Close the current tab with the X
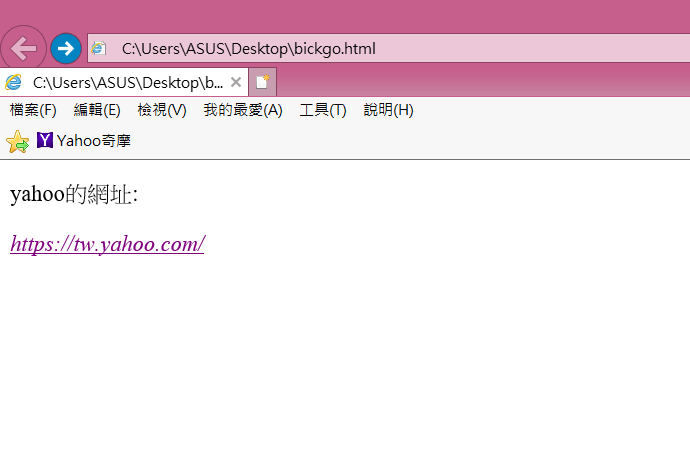 (236, 82)
